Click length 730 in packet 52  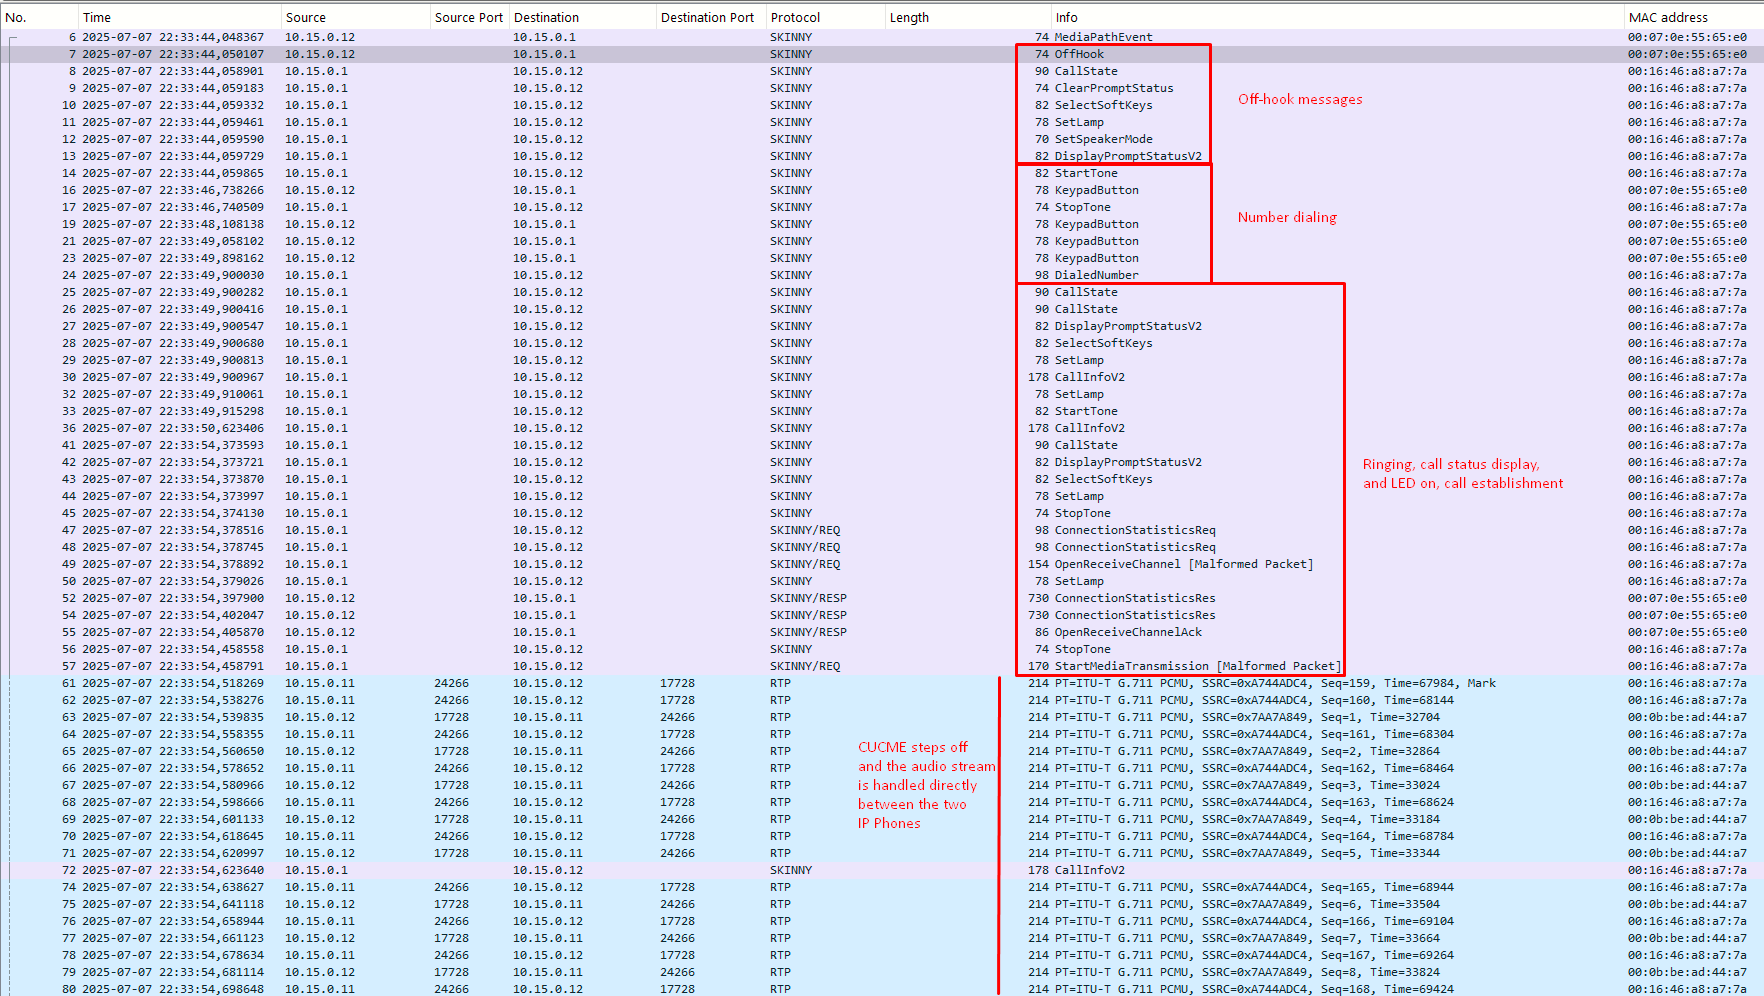tap(1038, 598)
